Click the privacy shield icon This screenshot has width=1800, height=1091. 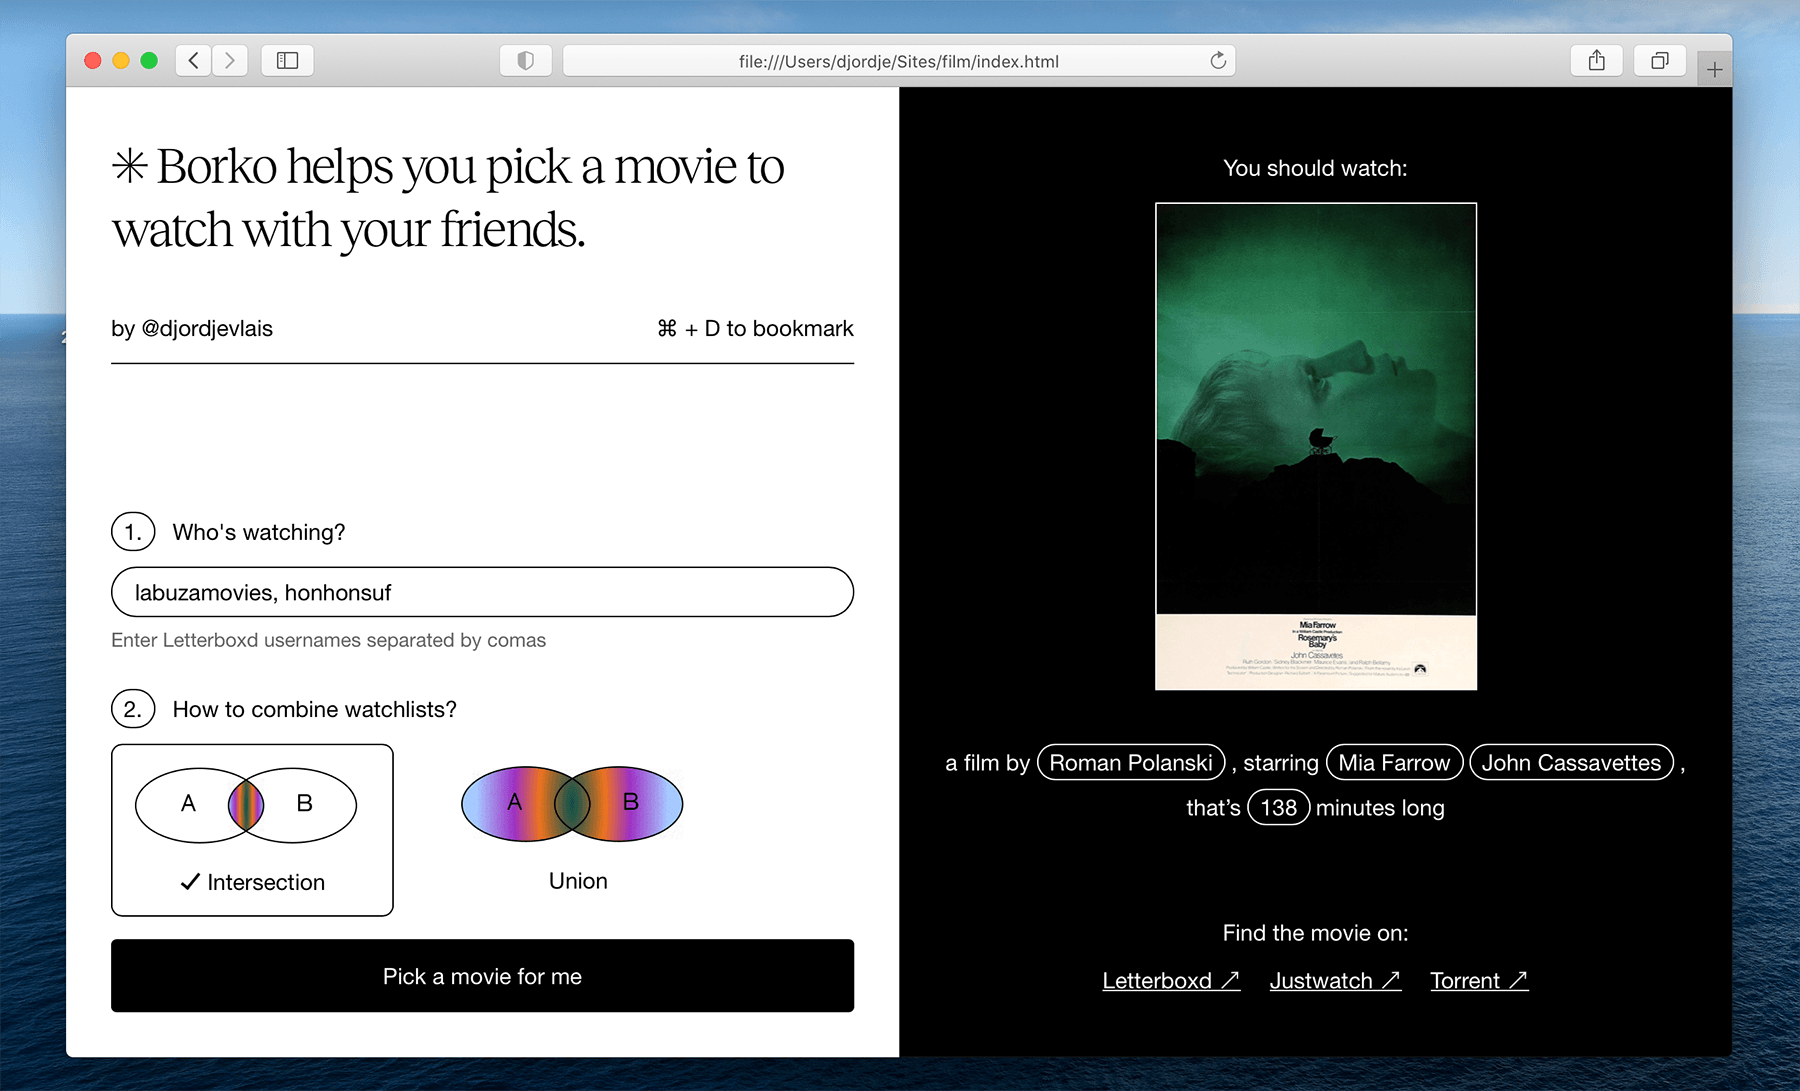(x=525, y=60)
